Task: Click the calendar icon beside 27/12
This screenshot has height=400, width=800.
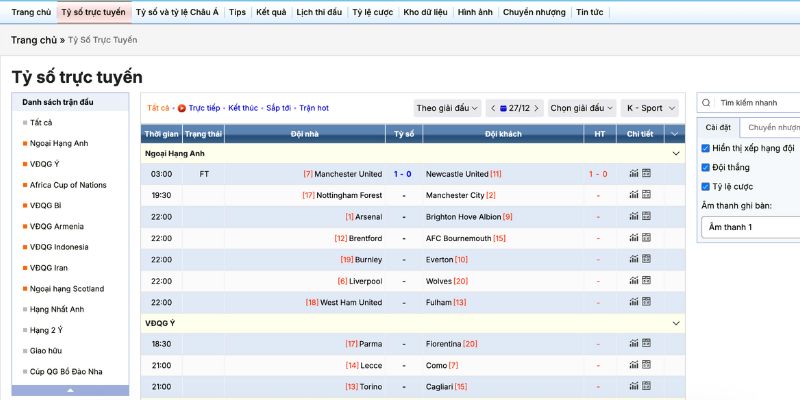Action: [x=504, y=108]
